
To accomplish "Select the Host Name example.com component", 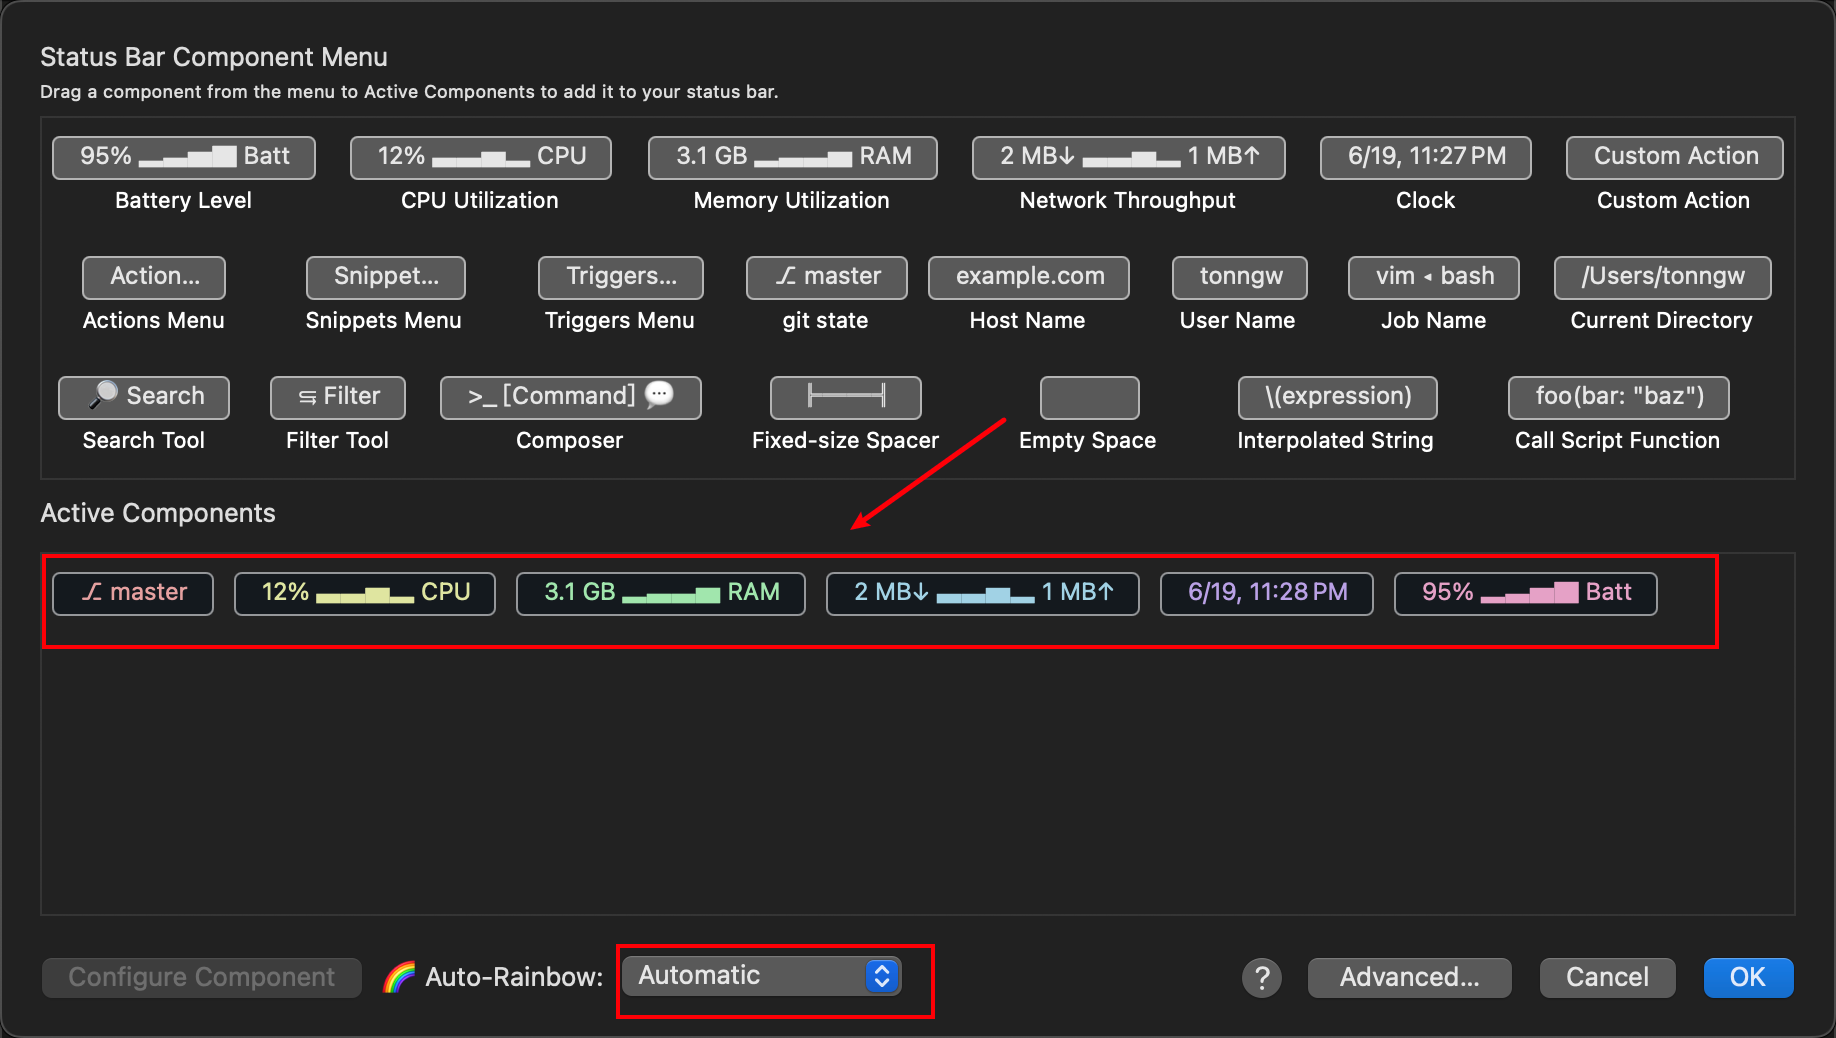I will [1029, 277].
